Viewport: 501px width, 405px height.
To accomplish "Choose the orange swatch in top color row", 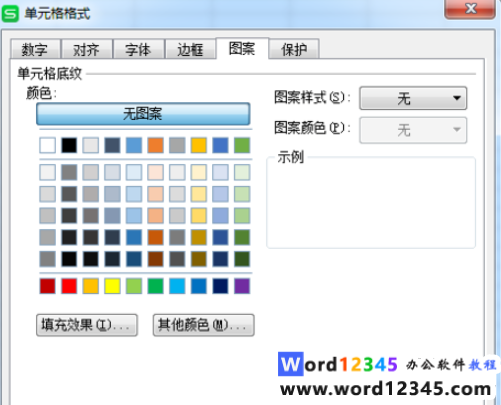I will [156, 145].
